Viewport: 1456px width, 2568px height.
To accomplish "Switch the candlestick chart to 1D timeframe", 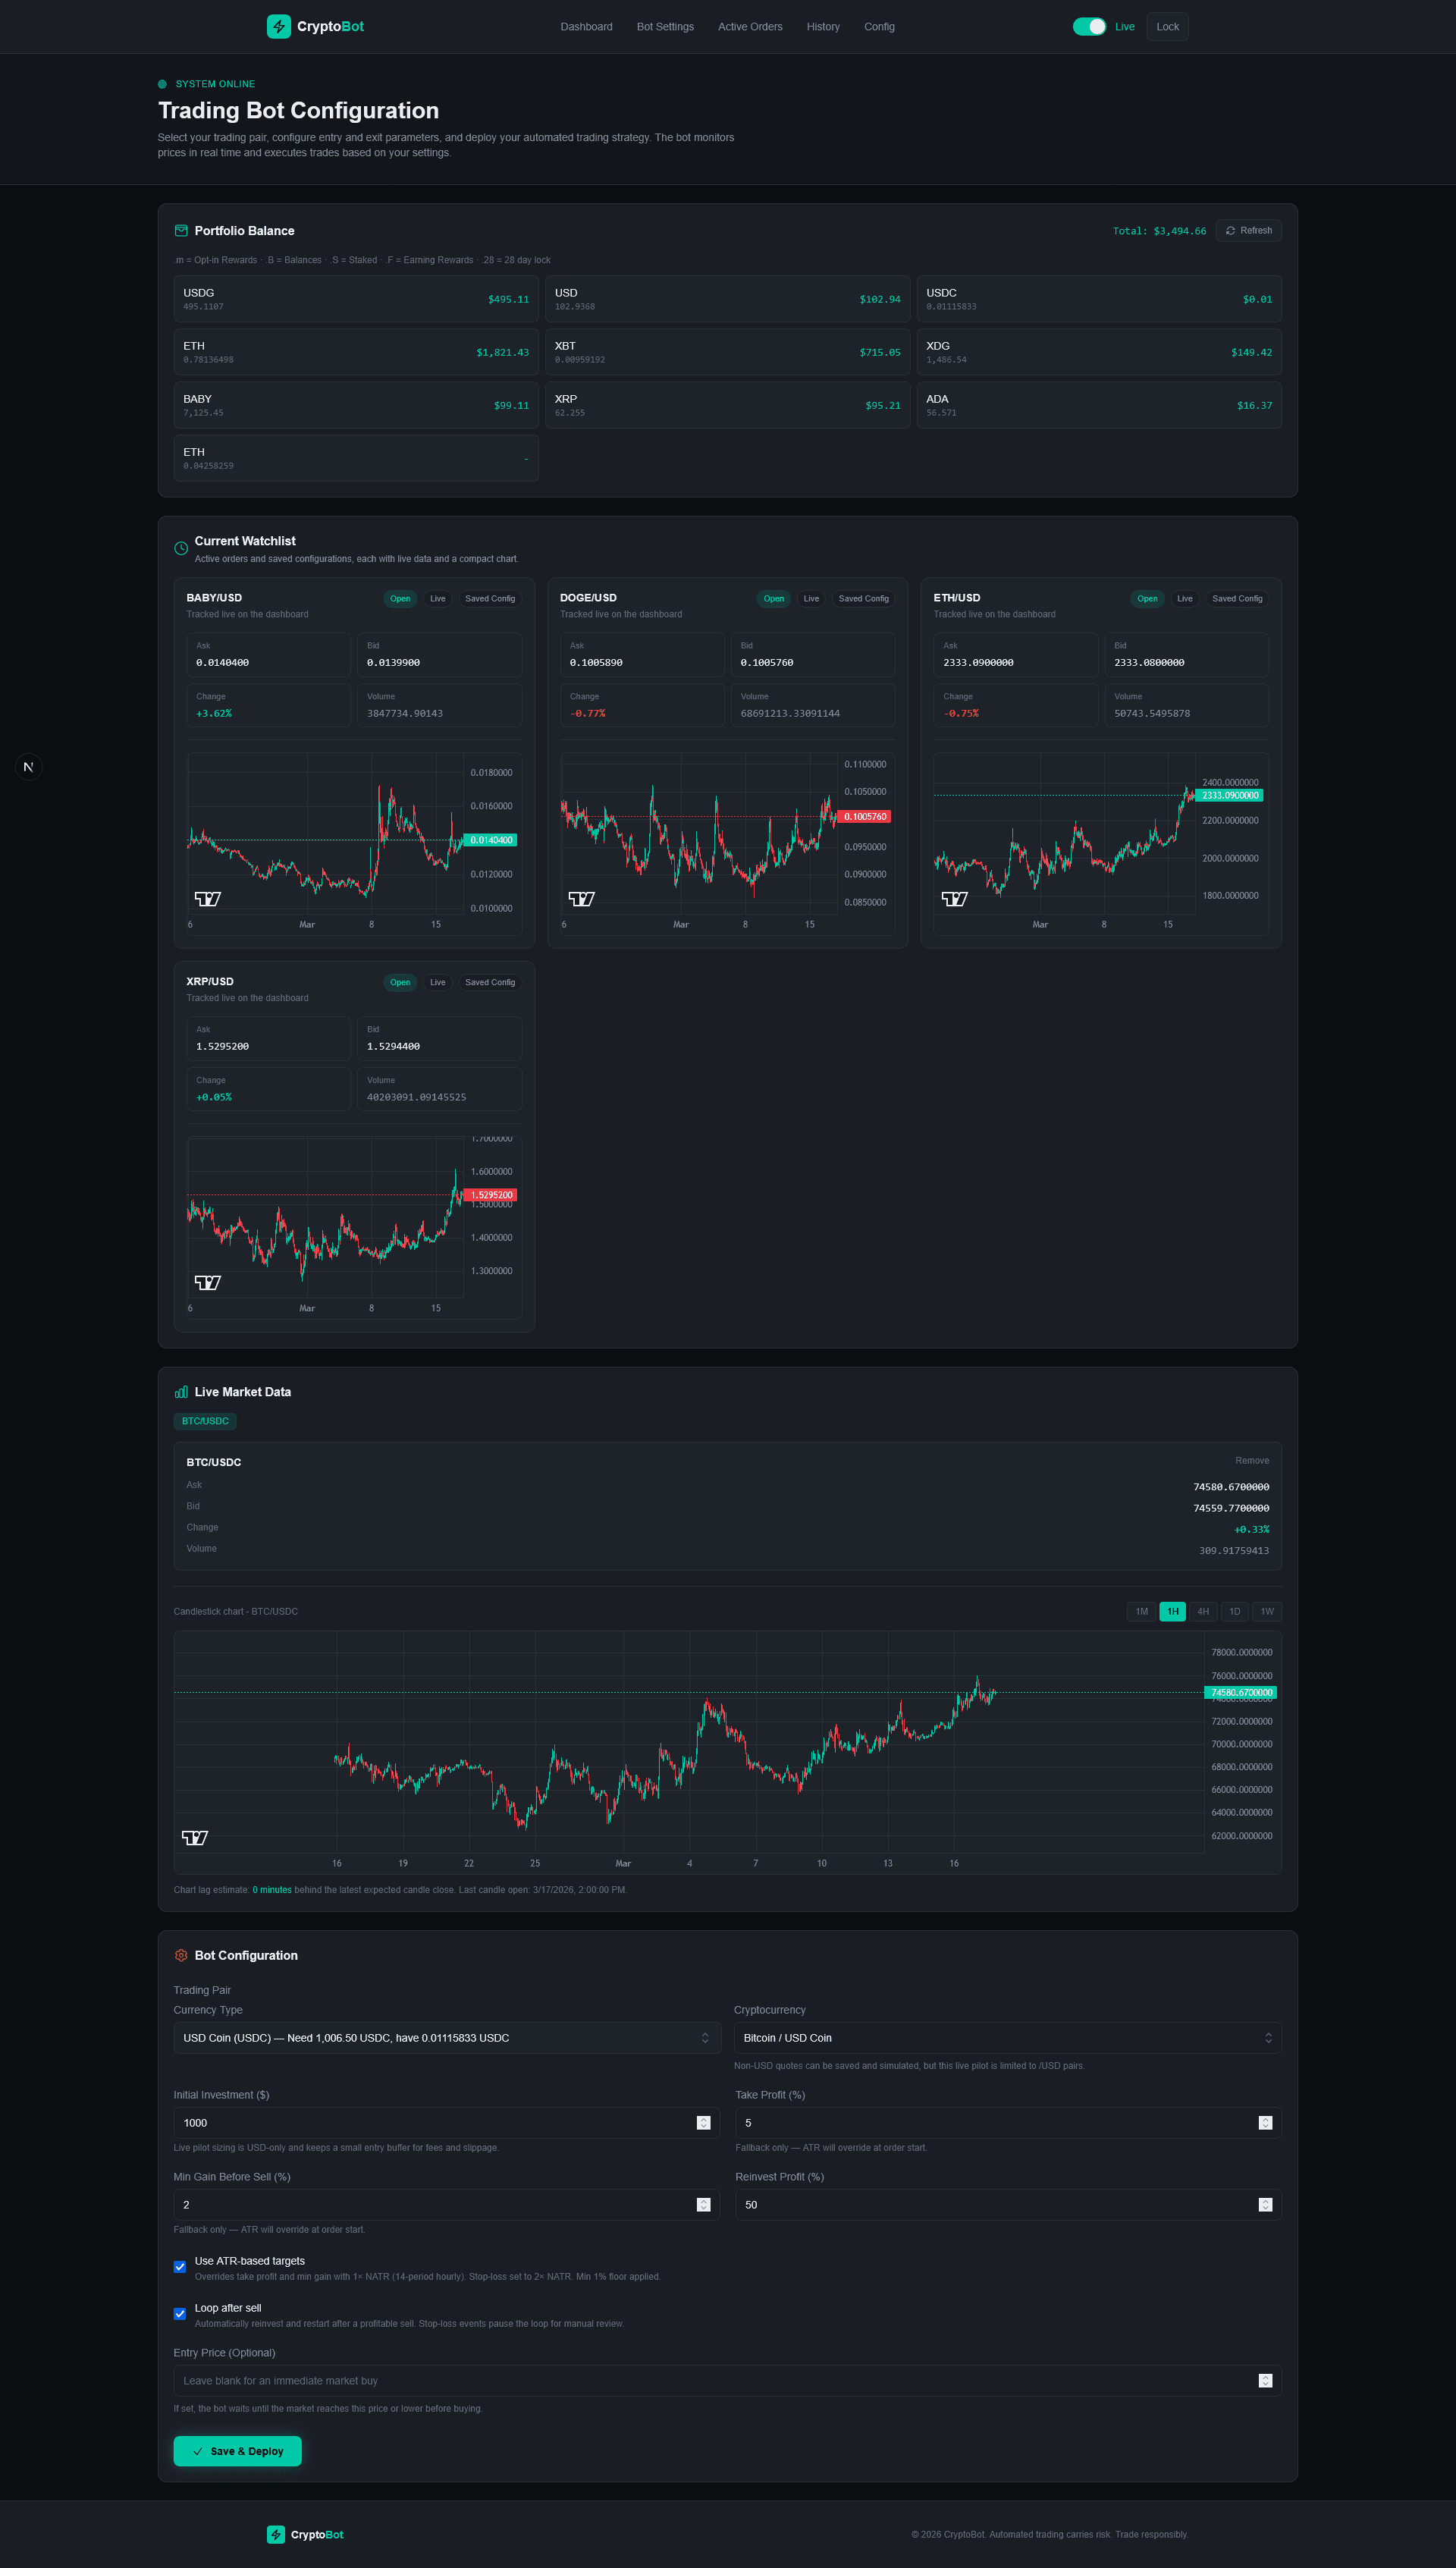I will point(1235,1611).
